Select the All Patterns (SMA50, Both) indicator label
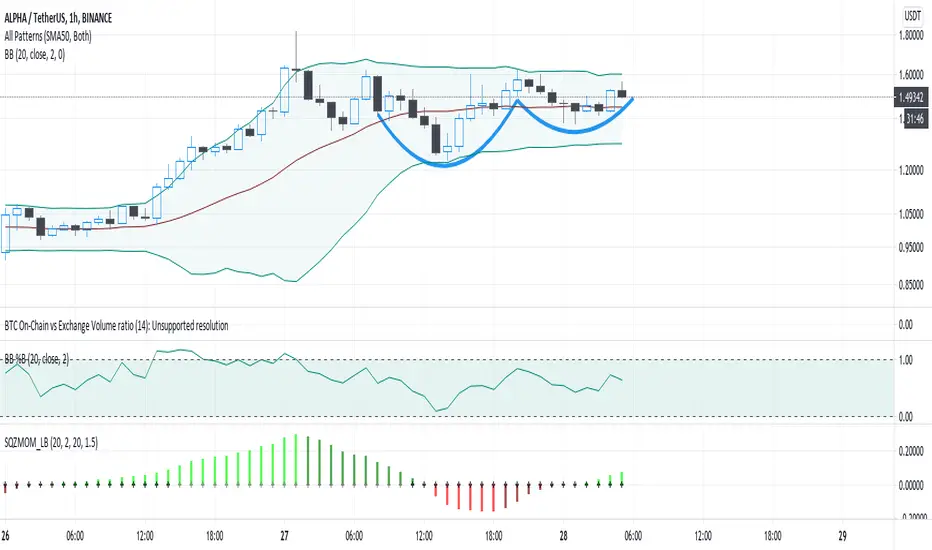 tap(48, 36)
